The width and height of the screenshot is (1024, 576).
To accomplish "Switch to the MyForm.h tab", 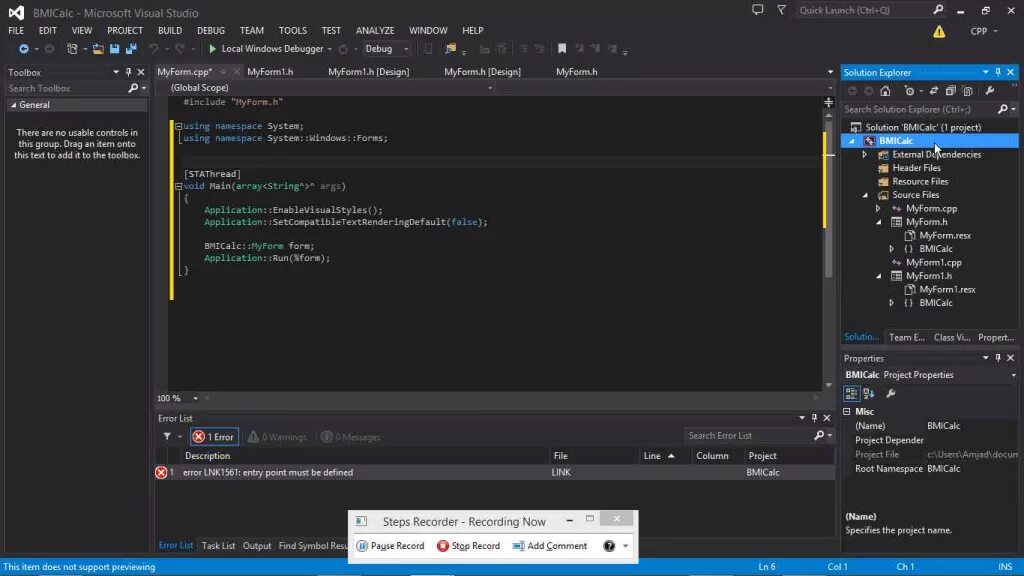I will [x=577, y=72].
